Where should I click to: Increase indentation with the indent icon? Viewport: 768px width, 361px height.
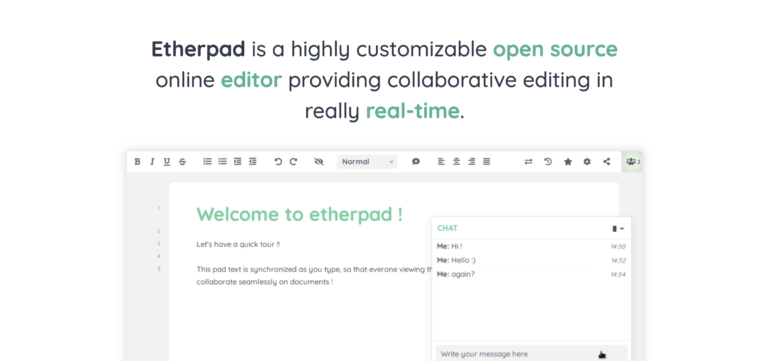tap(238, 162)
